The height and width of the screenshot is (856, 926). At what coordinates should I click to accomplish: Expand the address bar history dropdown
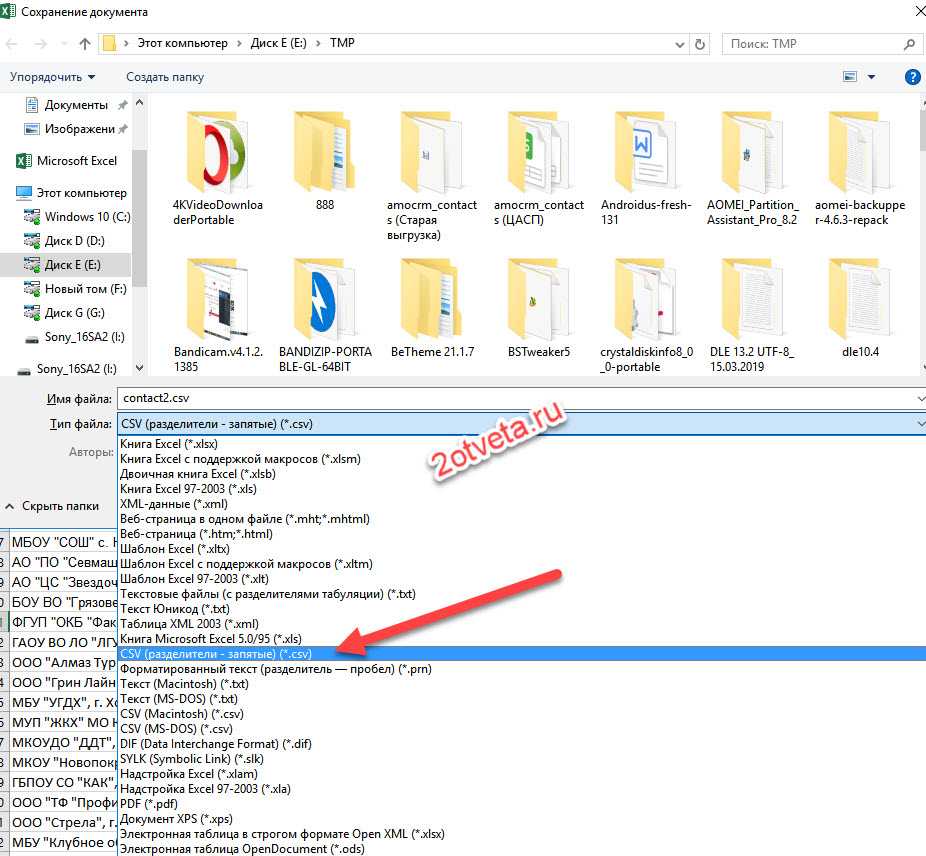(x=680, y=44)
